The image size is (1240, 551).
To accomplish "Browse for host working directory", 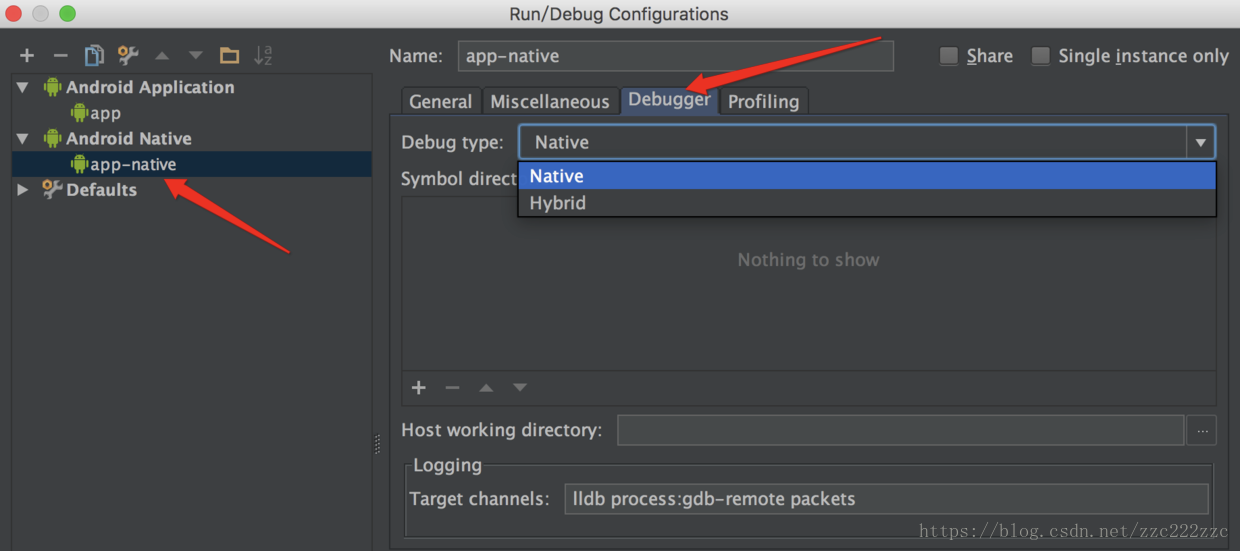I will pos(1201,431).
